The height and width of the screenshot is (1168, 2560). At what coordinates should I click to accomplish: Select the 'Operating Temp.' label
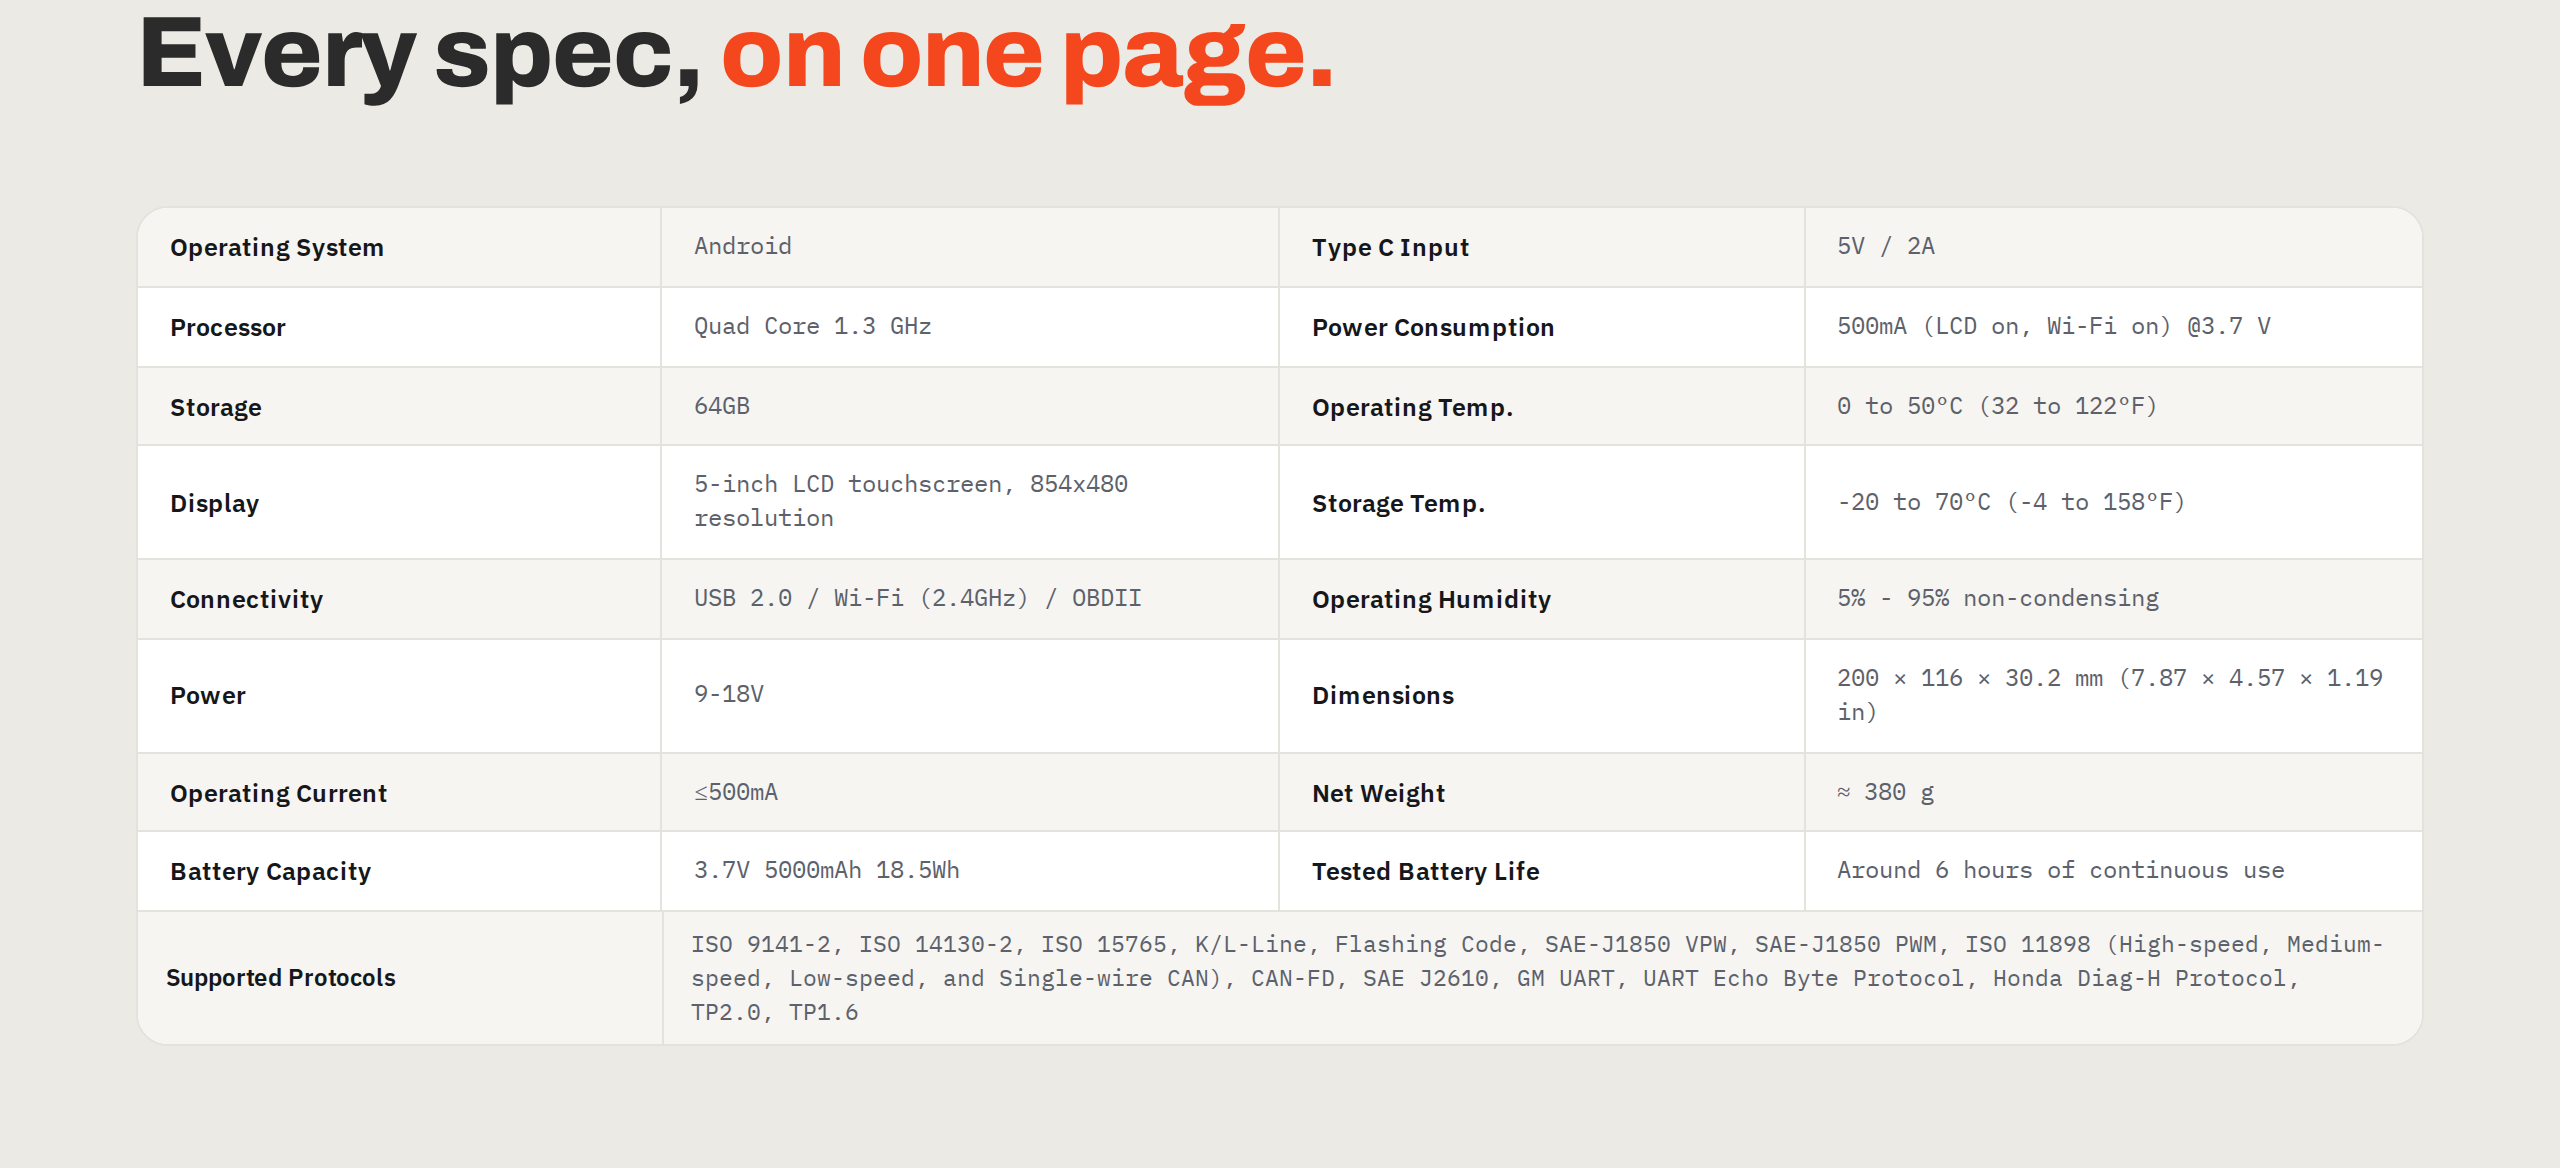point(1412,408)
